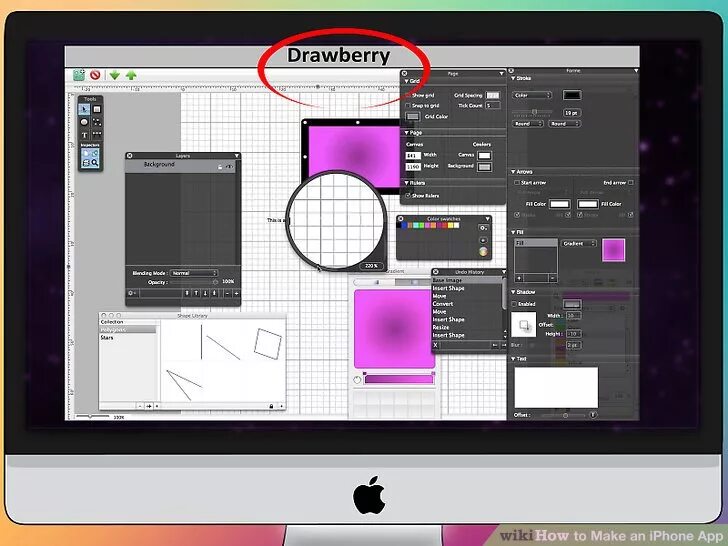
Task: Step back using Undo History left arrow
Action: tap(495, 345)
